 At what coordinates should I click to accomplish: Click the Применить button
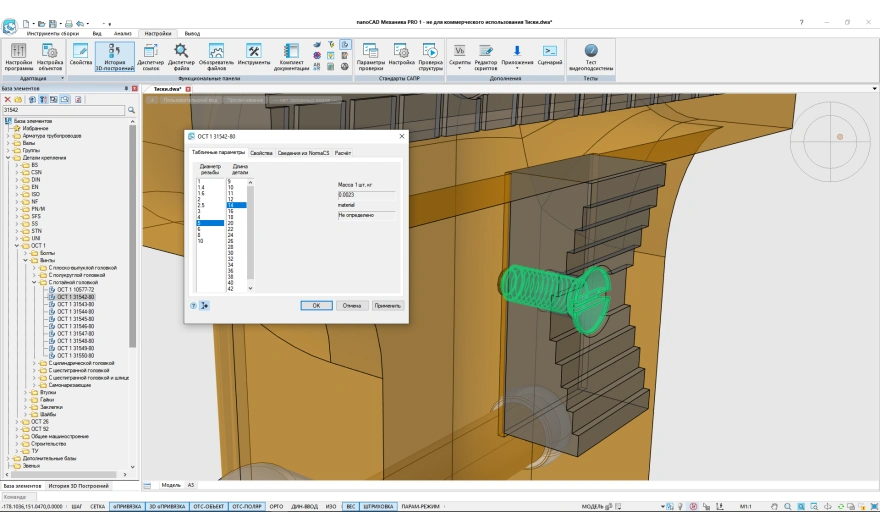coord(387,305)
